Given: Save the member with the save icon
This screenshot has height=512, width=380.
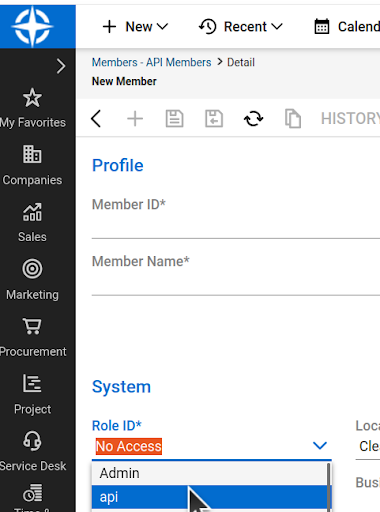Looking at the screenshot, I should tap(174, 119).
